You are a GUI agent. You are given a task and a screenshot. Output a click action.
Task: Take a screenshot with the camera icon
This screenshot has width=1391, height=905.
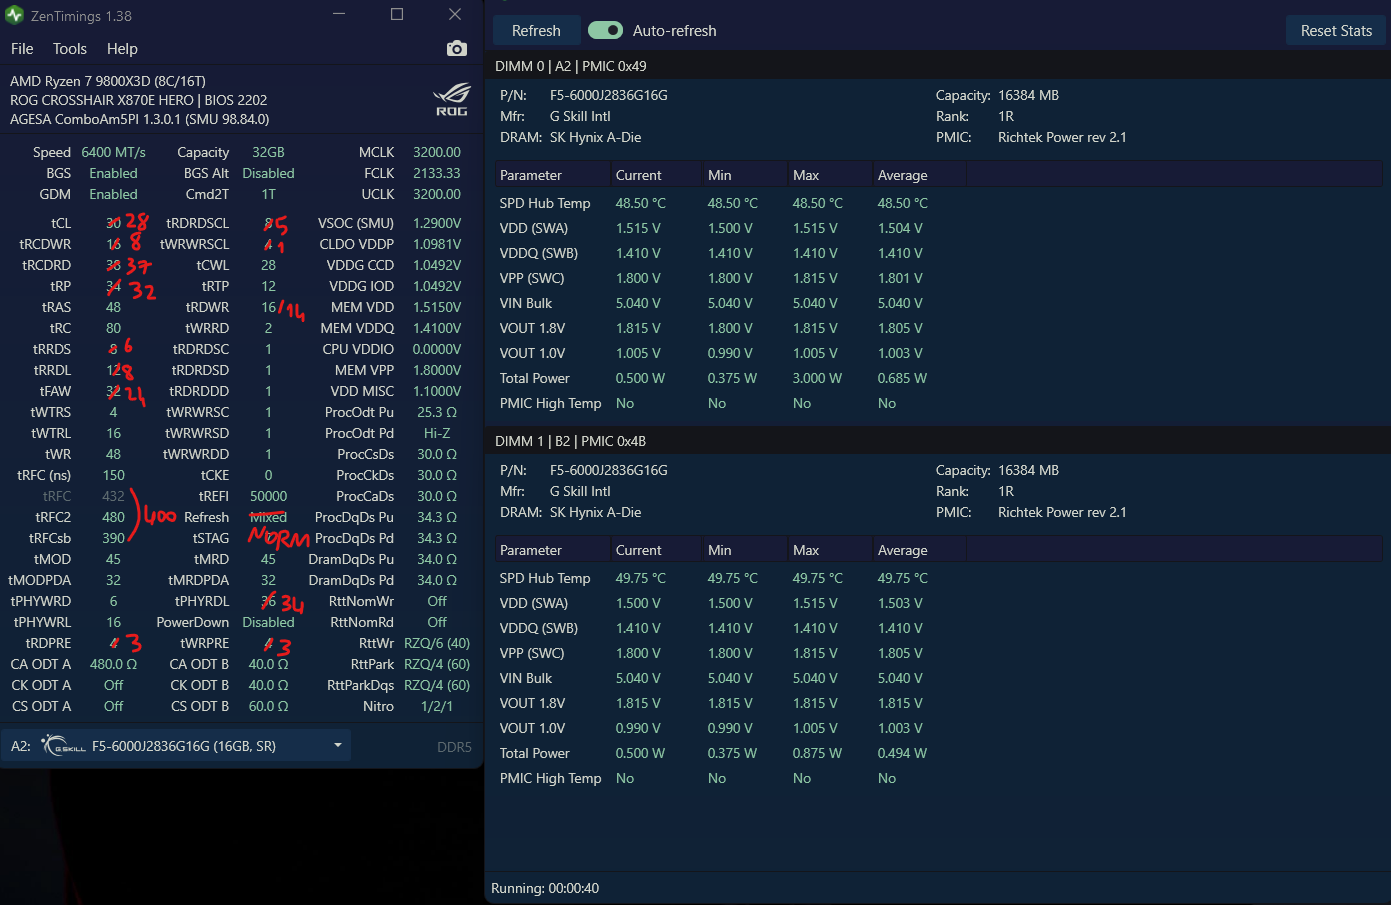(457, 48)
